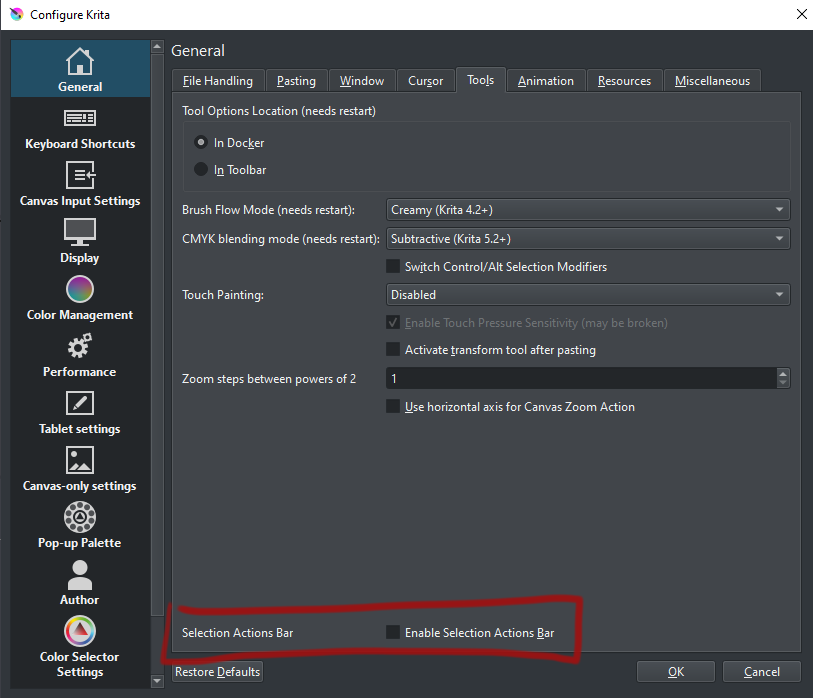Open Author person icon
813x698 pixels.
click(x=80, y=575)
